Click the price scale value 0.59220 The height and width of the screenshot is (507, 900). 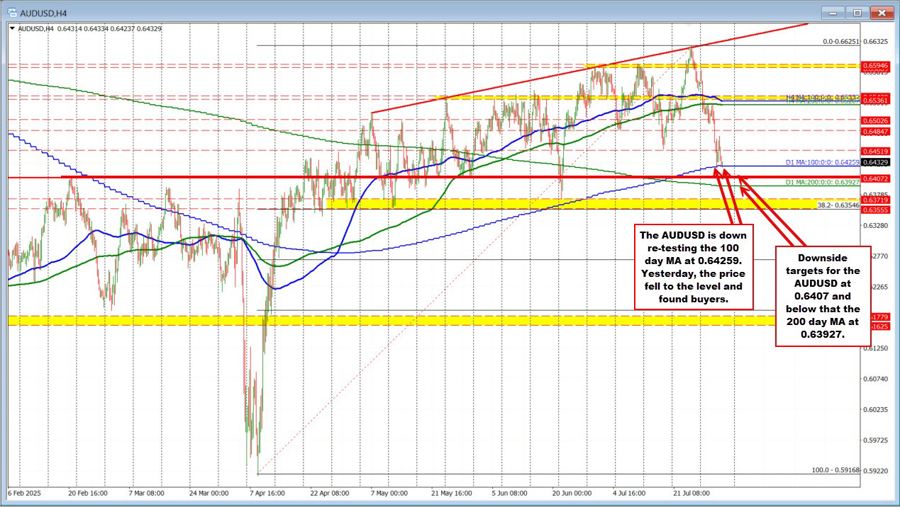878,471
